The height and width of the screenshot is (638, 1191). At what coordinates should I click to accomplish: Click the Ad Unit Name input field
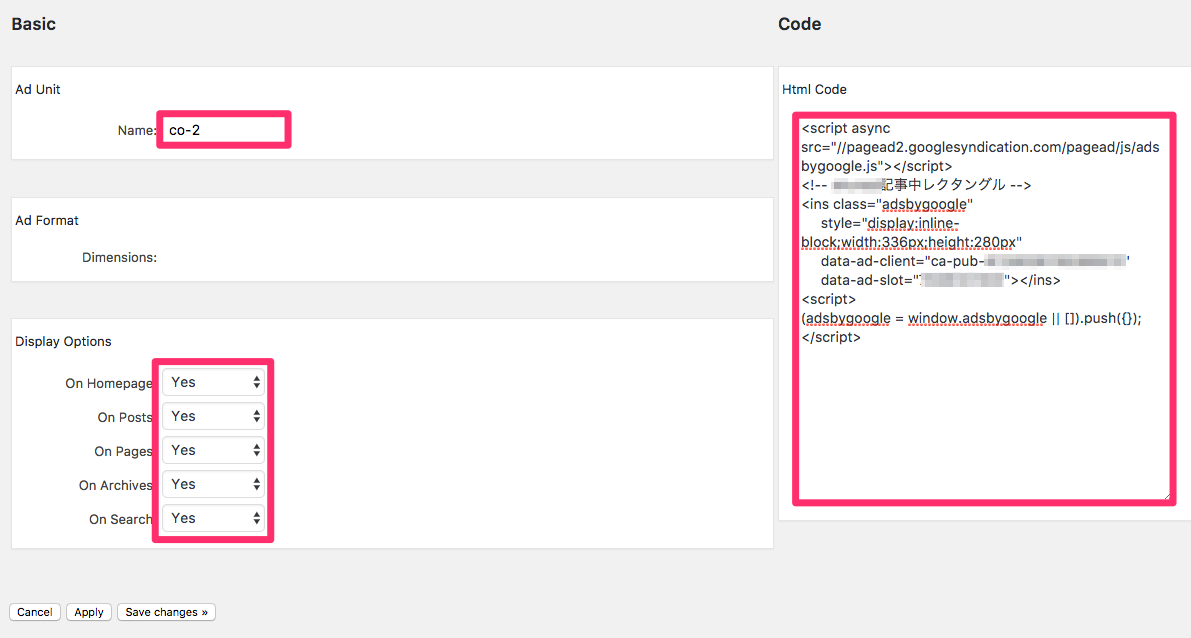click(224, 130)
